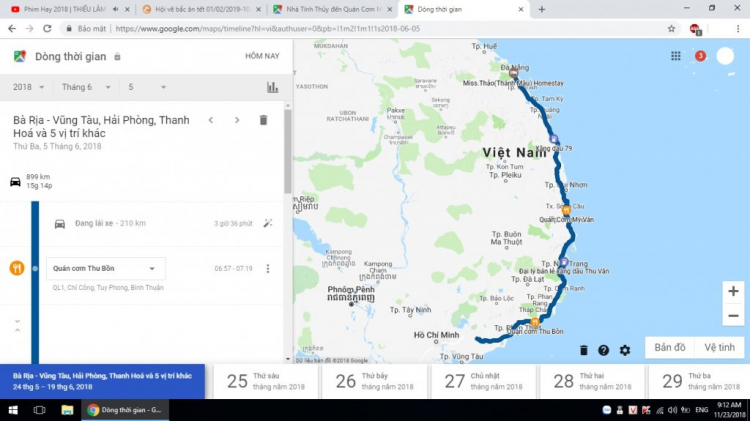
Task: Click the lock icon next to Dòng thời gian
Action: tap(117, 57)
